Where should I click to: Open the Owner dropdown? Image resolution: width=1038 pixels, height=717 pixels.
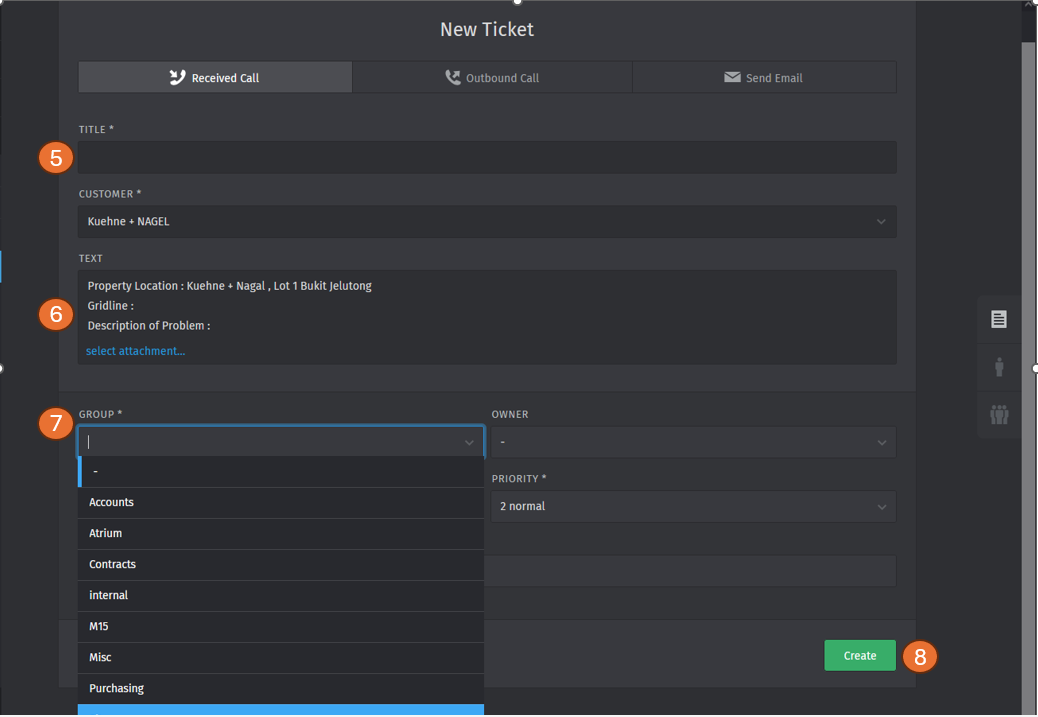coord(693,442)
